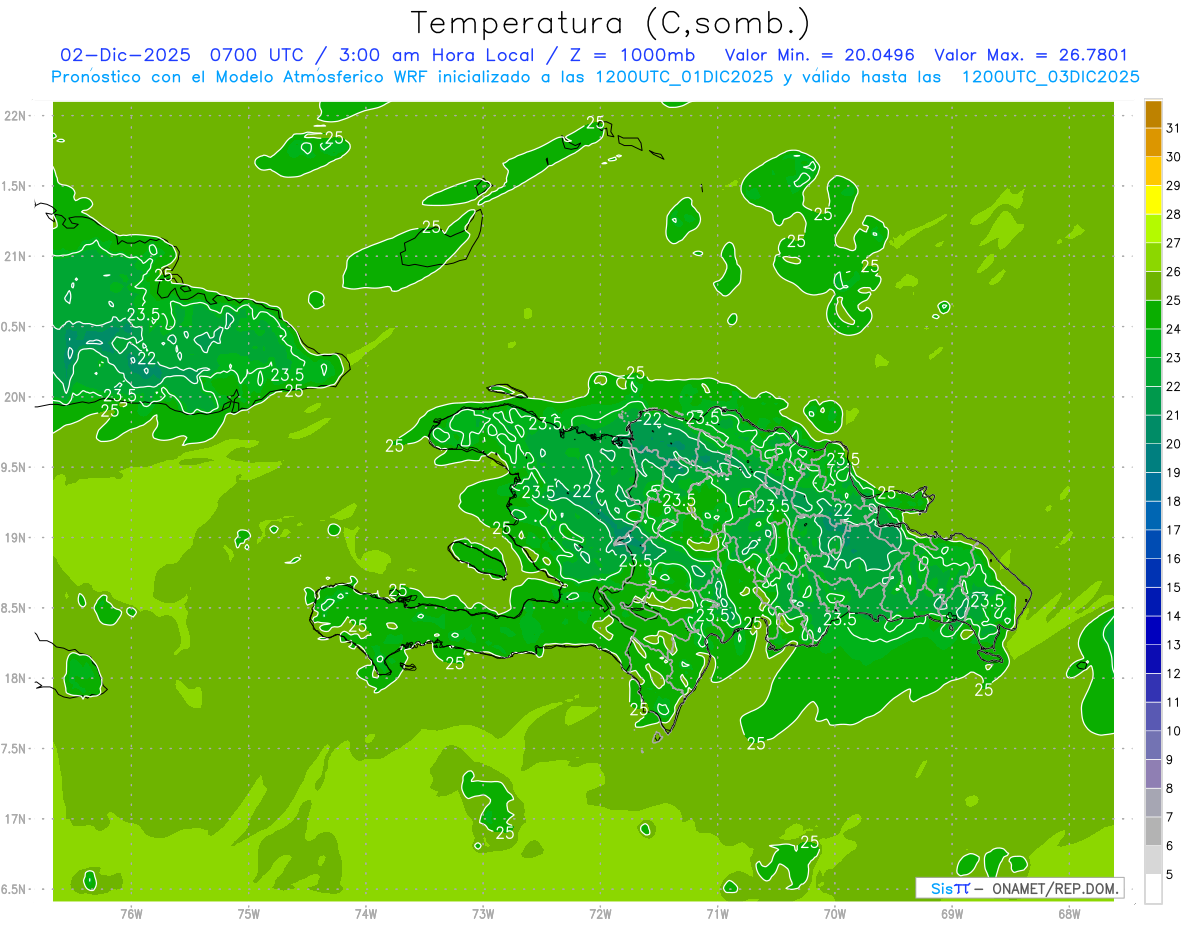Click the 'SisTT - ONAMET/REP.DOM.' logo box
The width and height of the screenshot is (1200, 927).
[x=1019, y=888]
